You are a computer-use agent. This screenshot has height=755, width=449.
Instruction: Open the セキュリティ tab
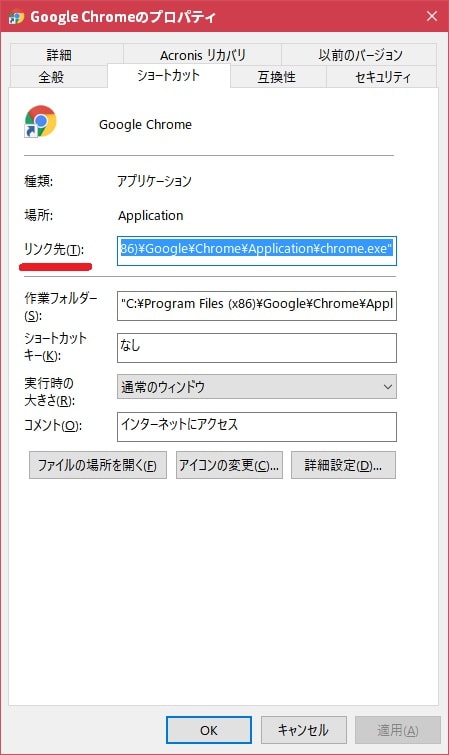pyautogui.click(x=382, y=77)
